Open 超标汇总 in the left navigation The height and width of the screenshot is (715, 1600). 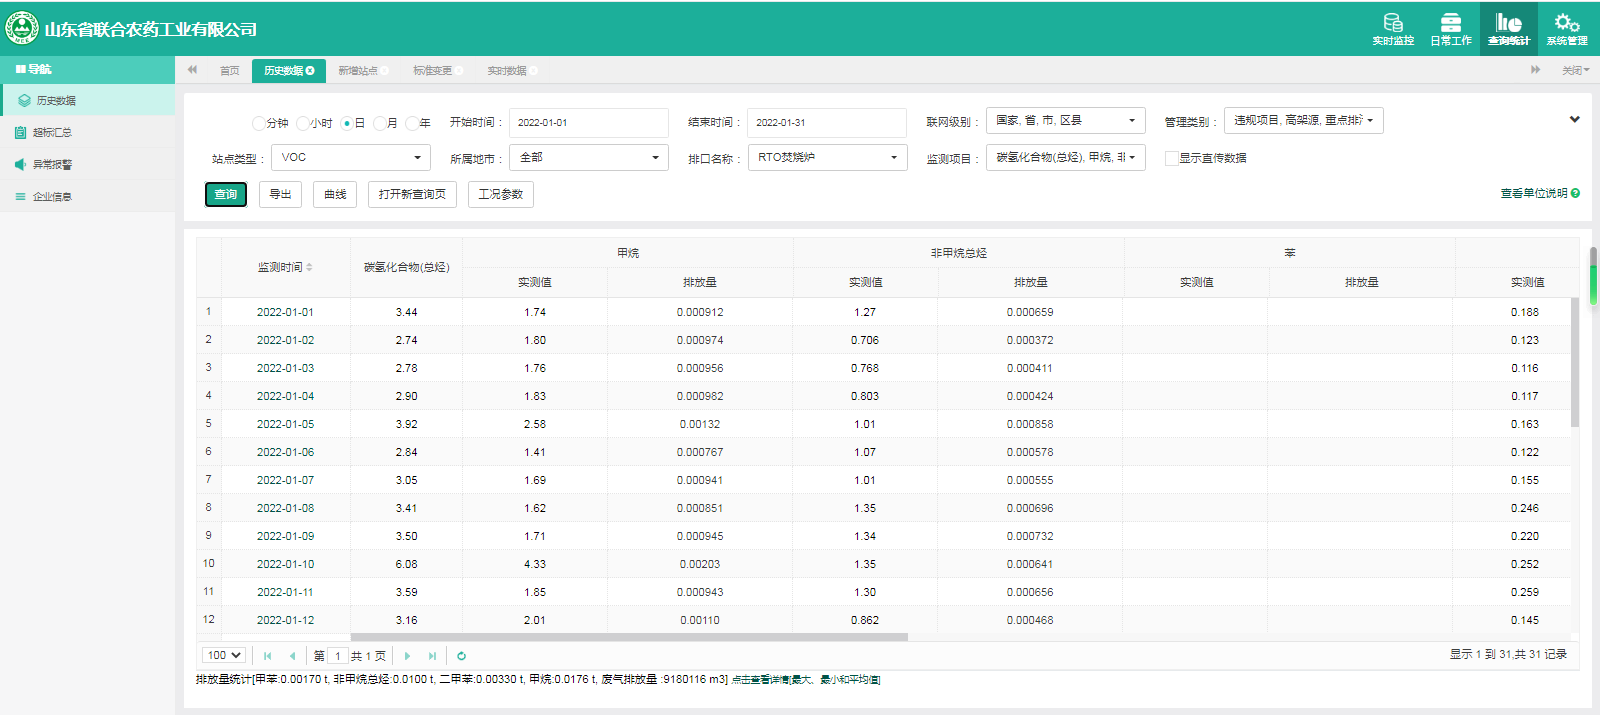52,132
